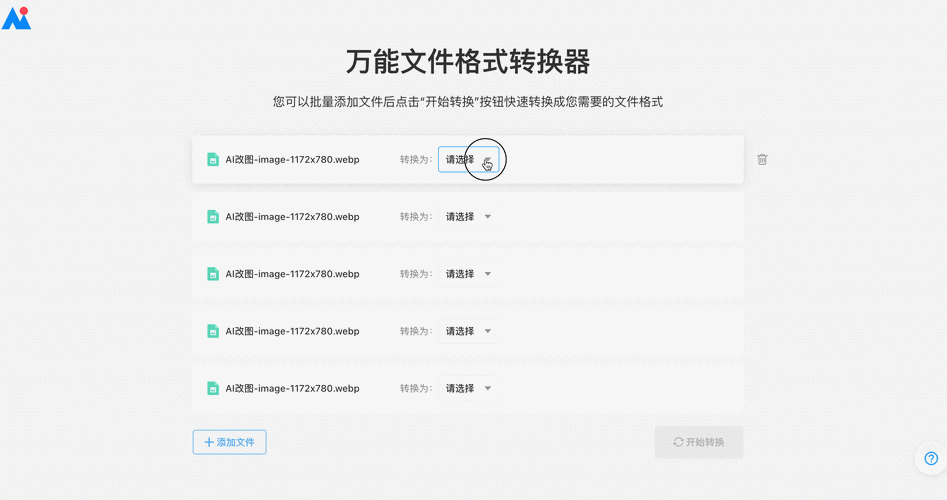This screenshot has height=500, width=947.
Task: Select the fourth row's AI改图-image-1172x780.webp filename
Action: pos(292,331)
